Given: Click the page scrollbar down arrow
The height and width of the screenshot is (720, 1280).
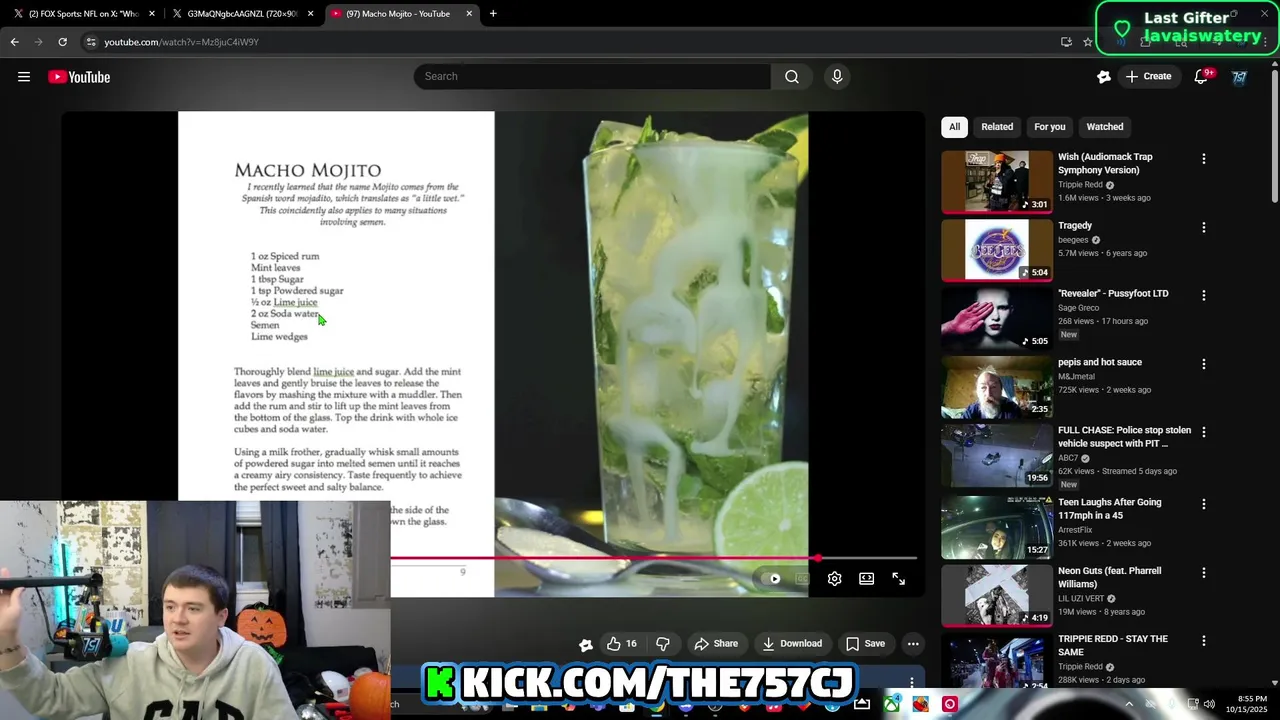Looking at the screenshot, I should pyautogui.click(x=1274, y=683).
